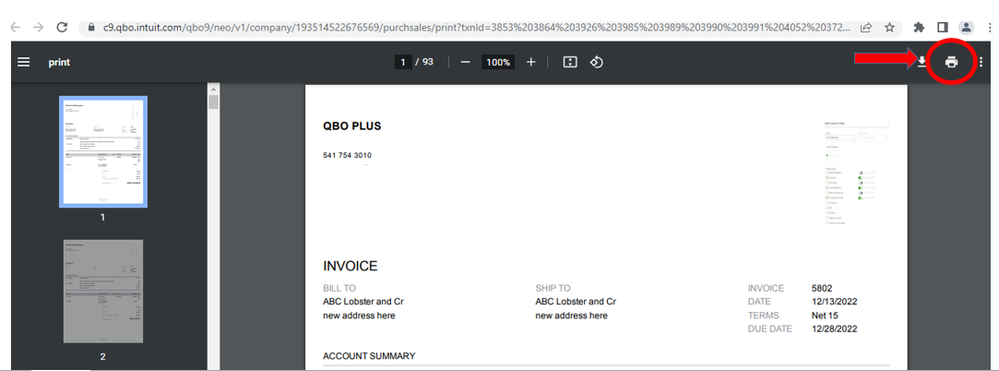Go back with the browser back arrow
Screen dimensions: 999x371
16,27
